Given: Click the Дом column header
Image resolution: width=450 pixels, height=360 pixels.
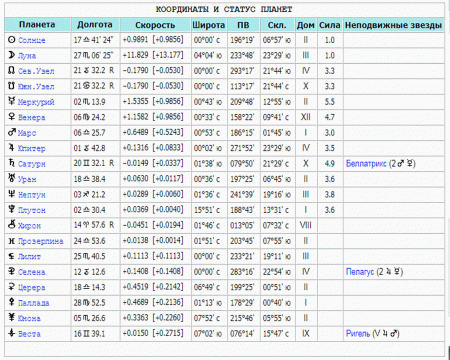Looking at the screenshot, I should [x=306, y=25].
